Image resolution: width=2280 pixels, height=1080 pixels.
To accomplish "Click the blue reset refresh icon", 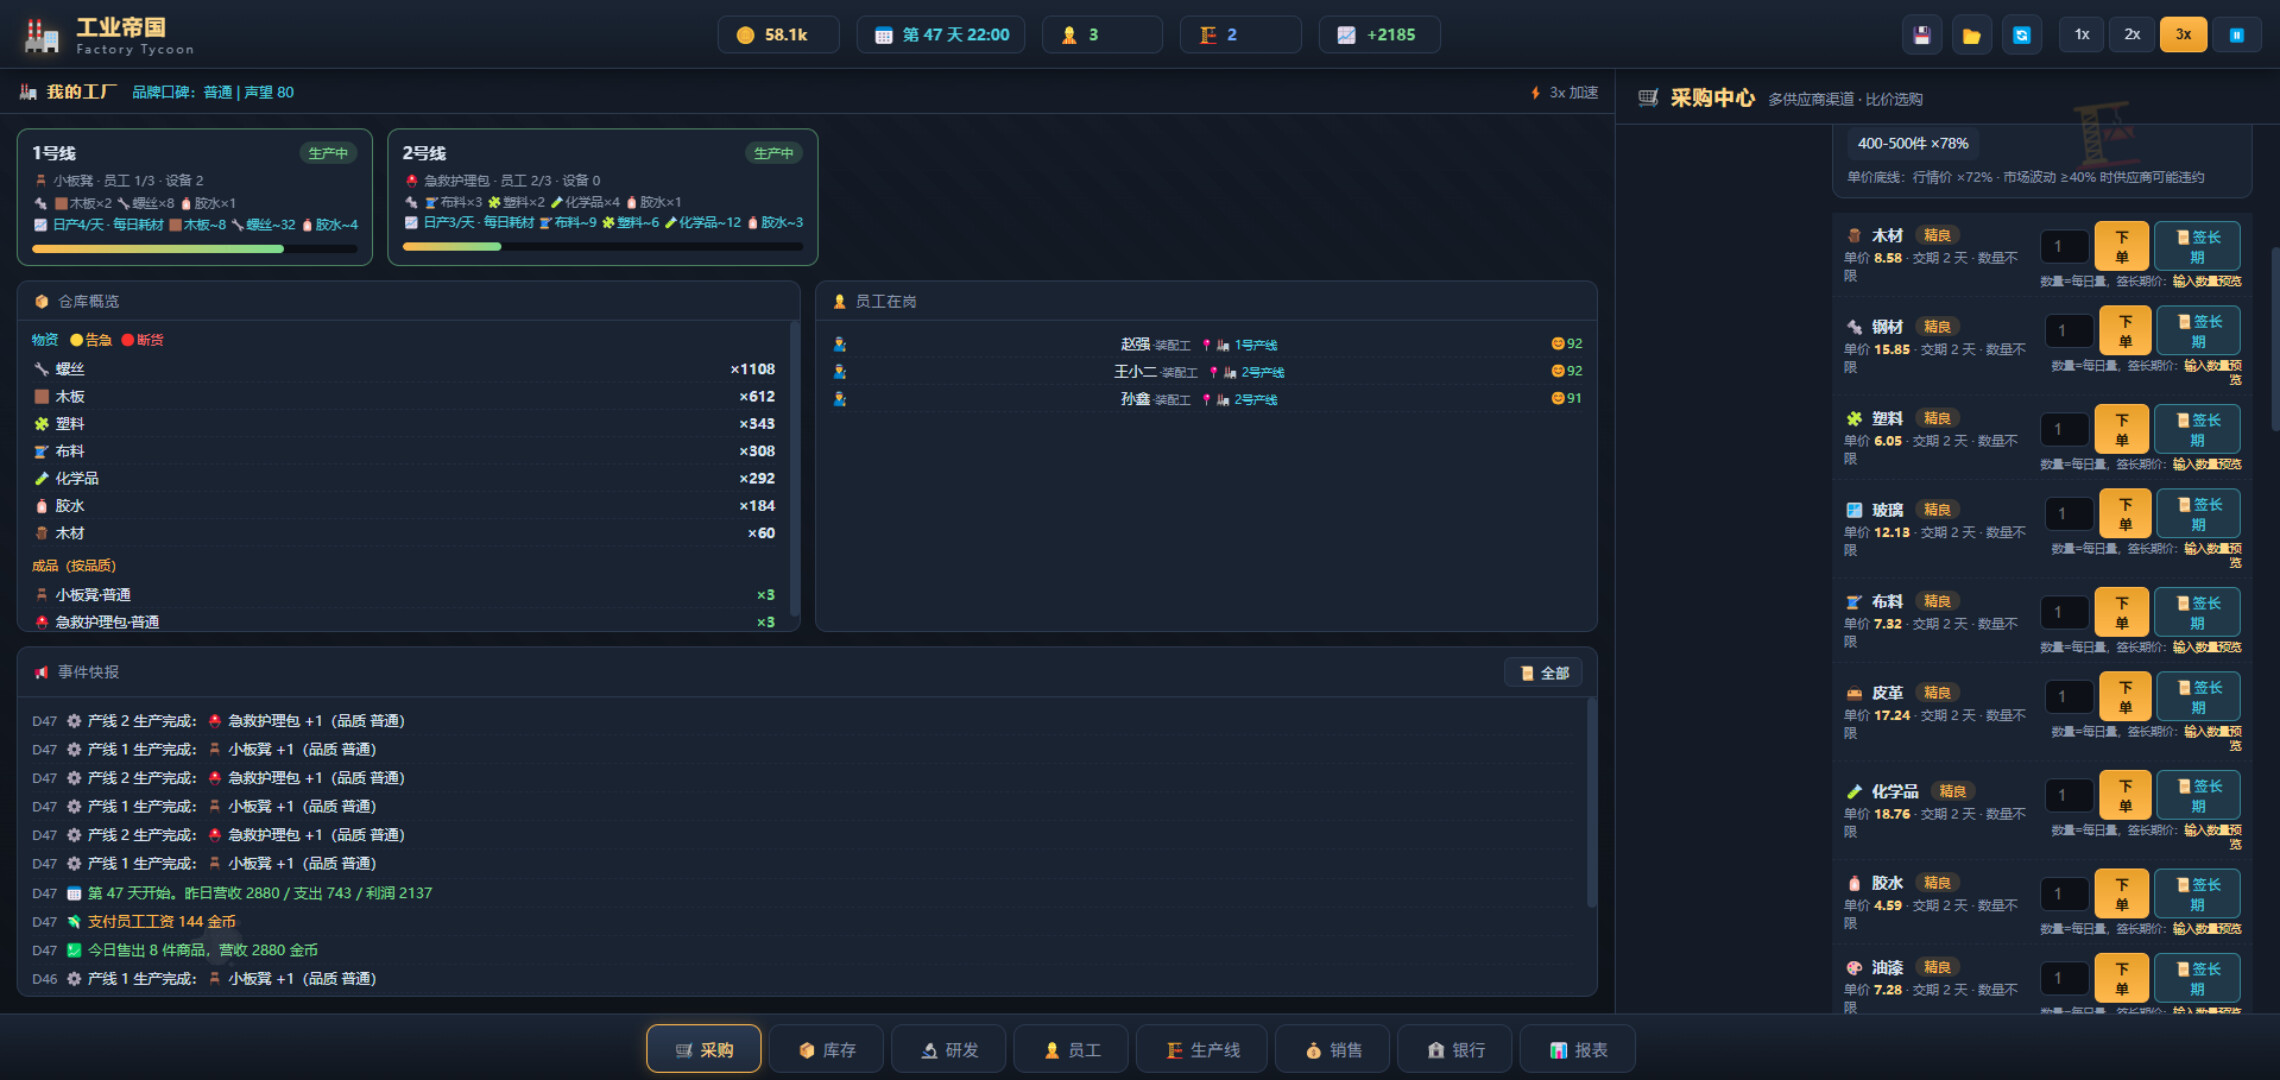I will (2021, 35).
